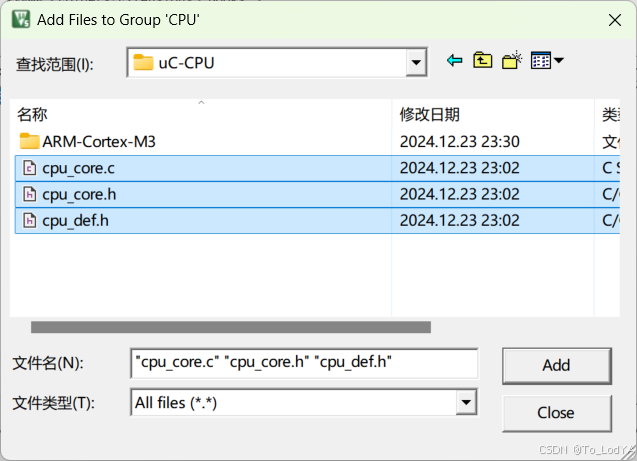Select the cpu_core.c file
The height and width of the screenshot is (461, 637).
coord(317,168)
